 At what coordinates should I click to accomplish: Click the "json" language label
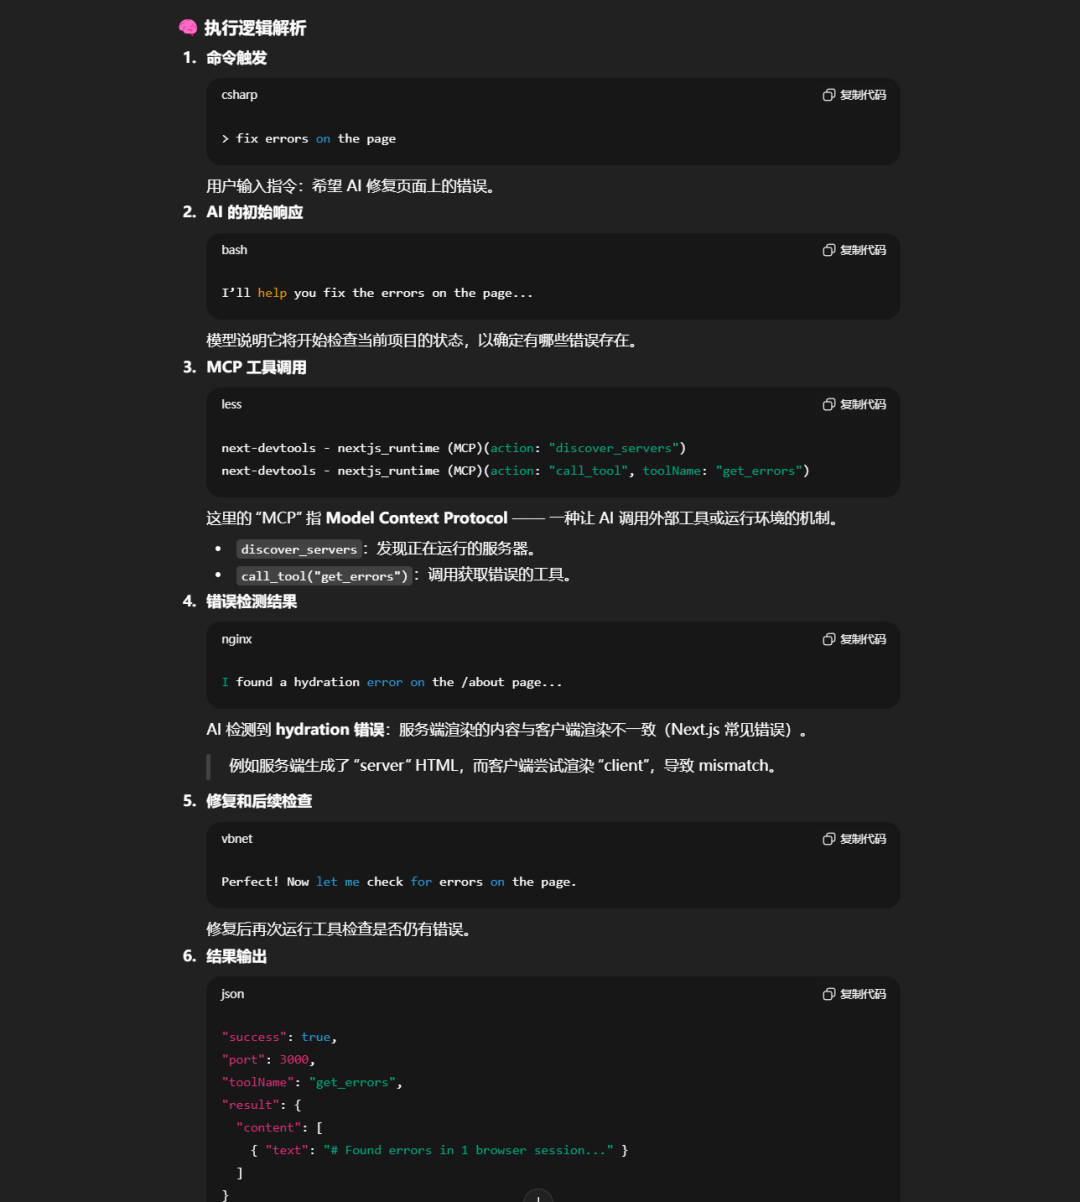232,994
